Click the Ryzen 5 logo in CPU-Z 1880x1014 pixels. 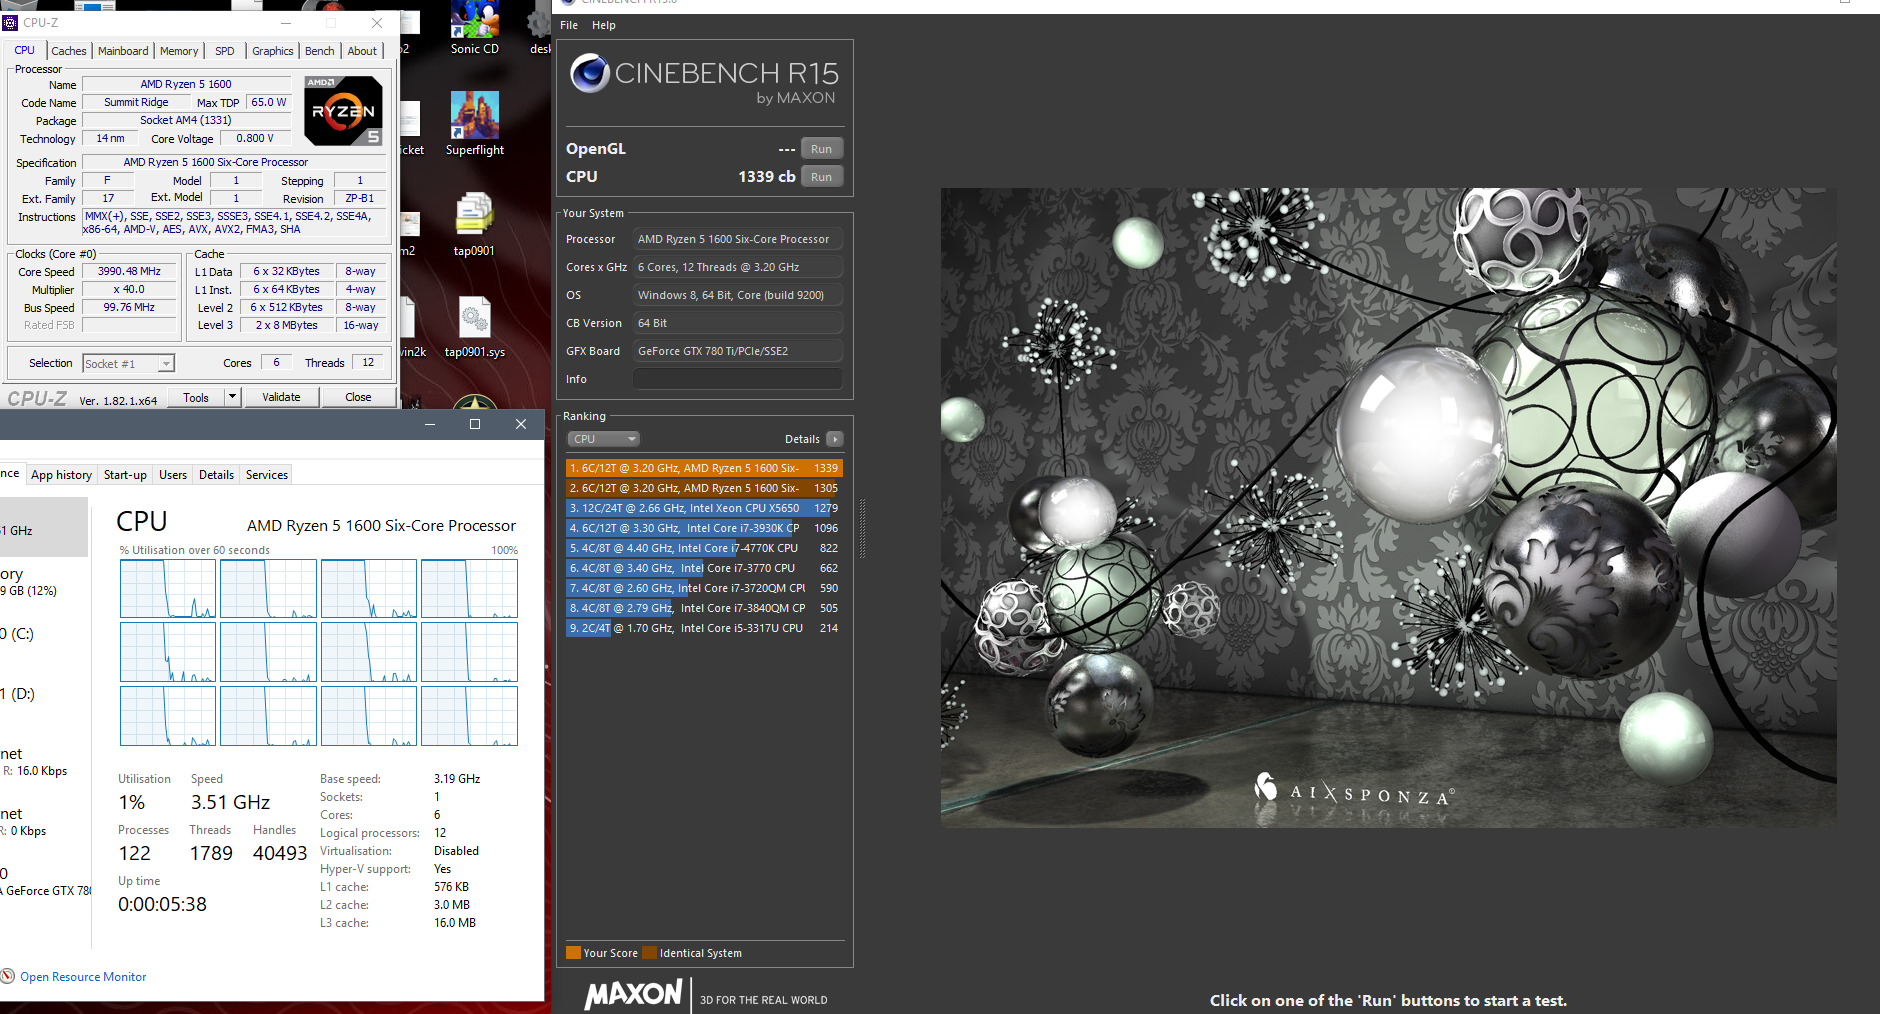[343, 111]
